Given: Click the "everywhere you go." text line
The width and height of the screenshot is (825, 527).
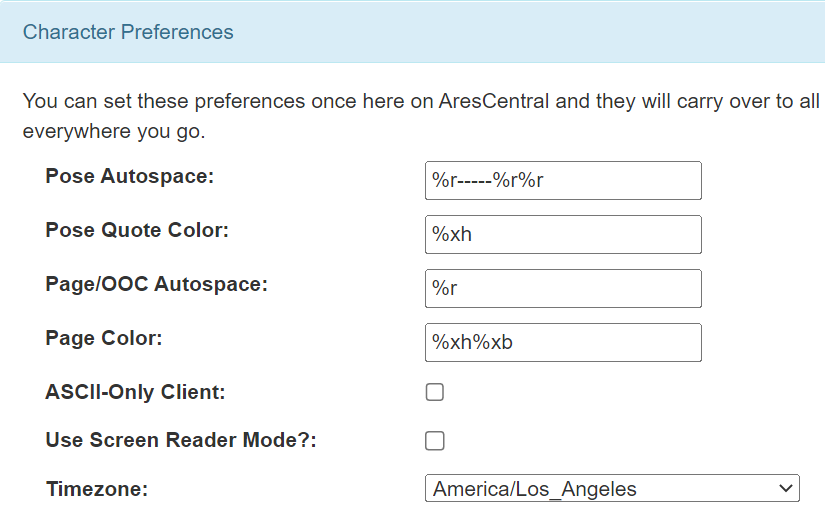Looking at the screenshot, I should pyautogui.click(x=113, y=131).
